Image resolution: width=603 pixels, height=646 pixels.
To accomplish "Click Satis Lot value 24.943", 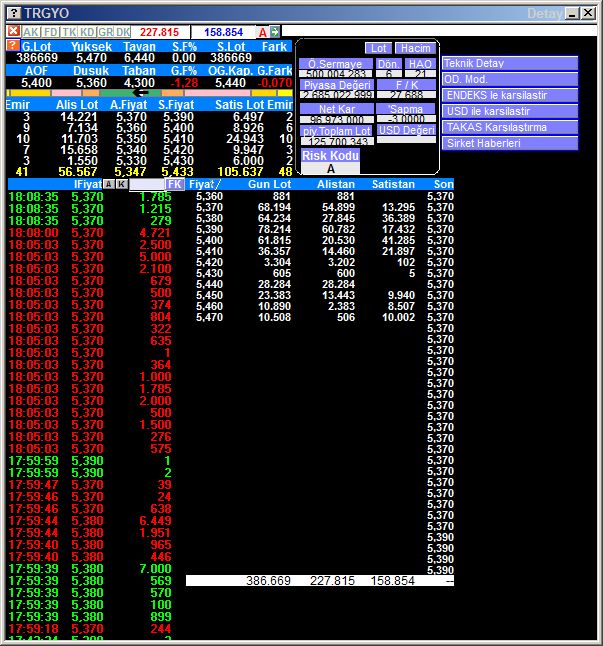I will pyautogui.click(x=245, y=139).
